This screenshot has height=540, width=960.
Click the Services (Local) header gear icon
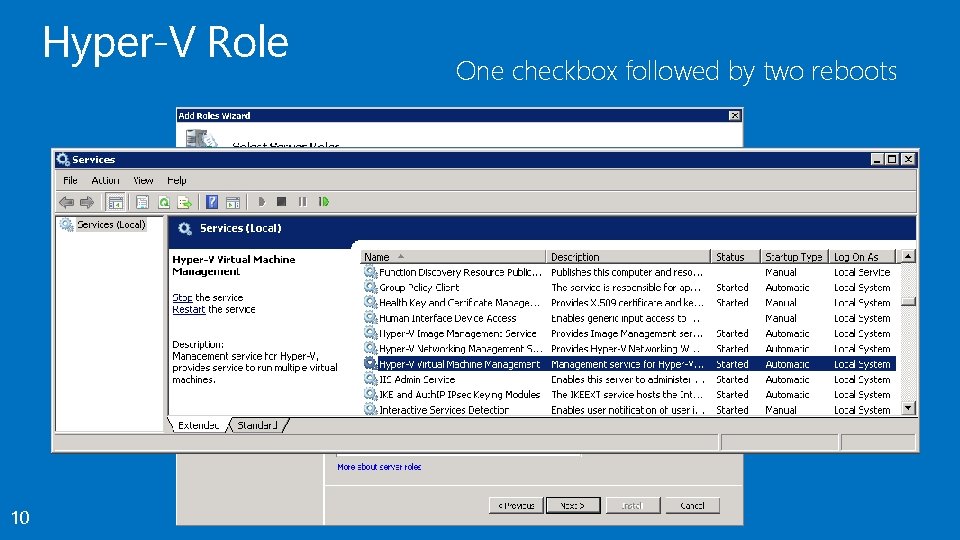click(185, 228)
